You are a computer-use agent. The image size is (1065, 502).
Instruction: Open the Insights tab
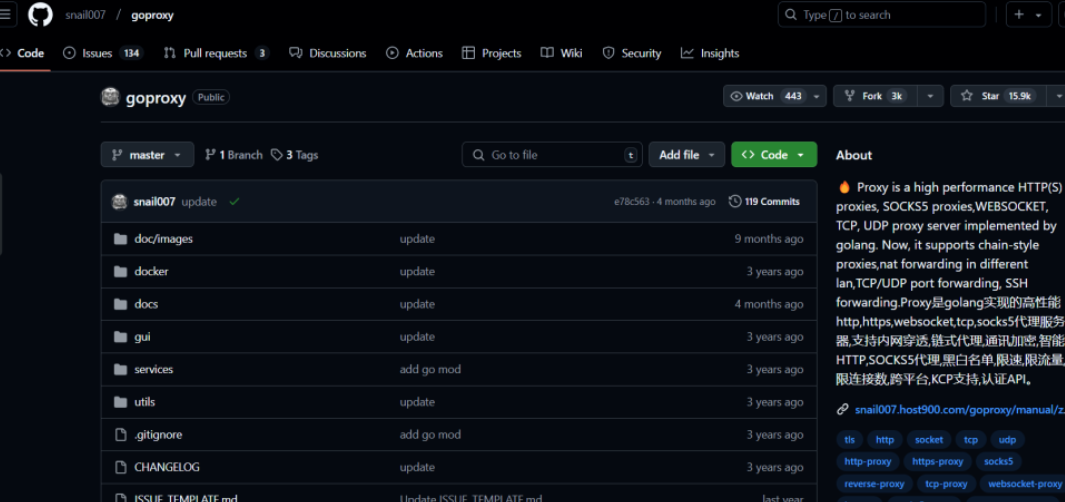pos(710,53)
